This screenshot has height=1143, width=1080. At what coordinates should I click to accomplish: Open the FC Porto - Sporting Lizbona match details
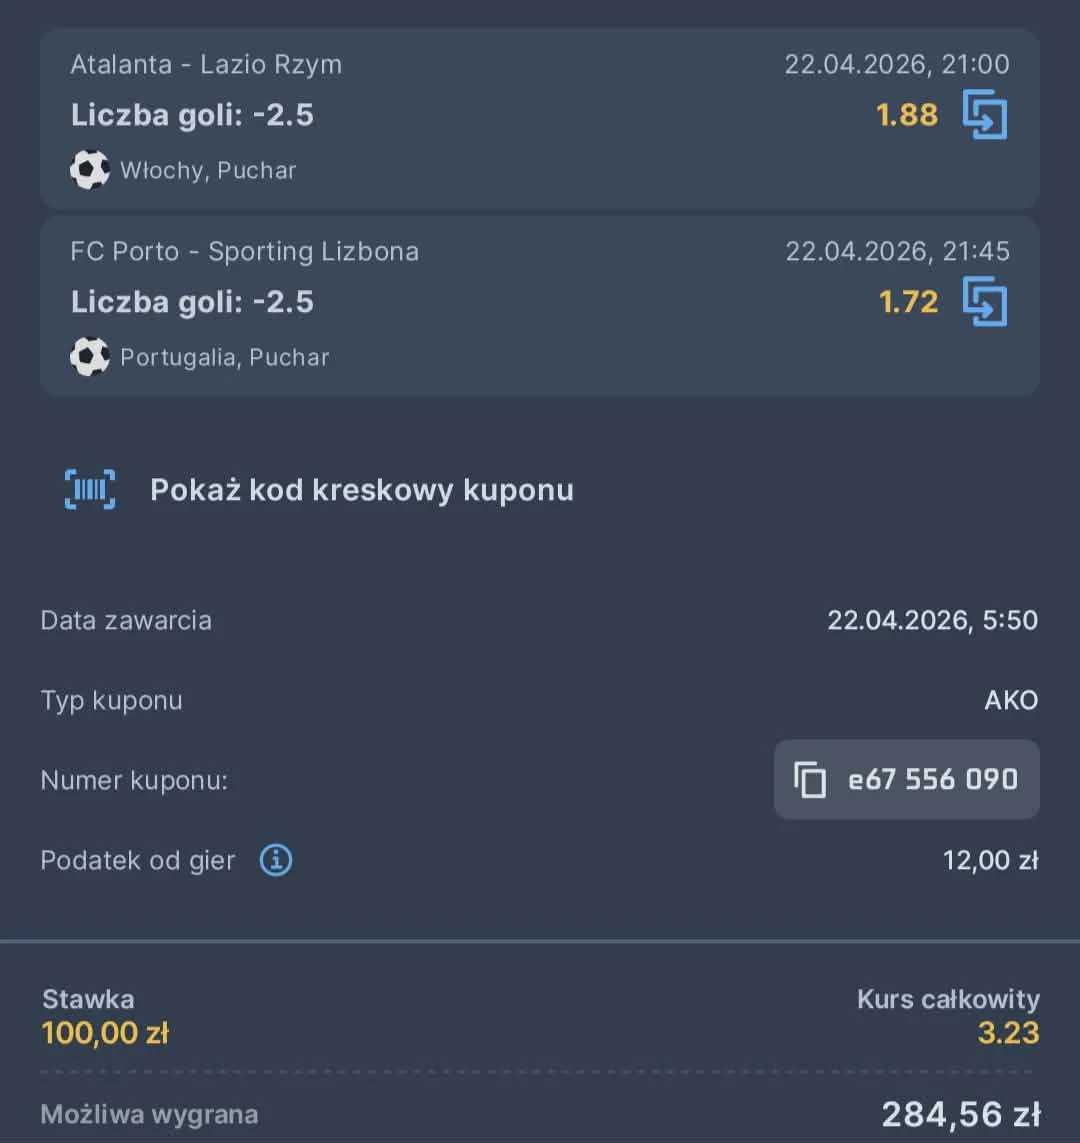(245, 251)
